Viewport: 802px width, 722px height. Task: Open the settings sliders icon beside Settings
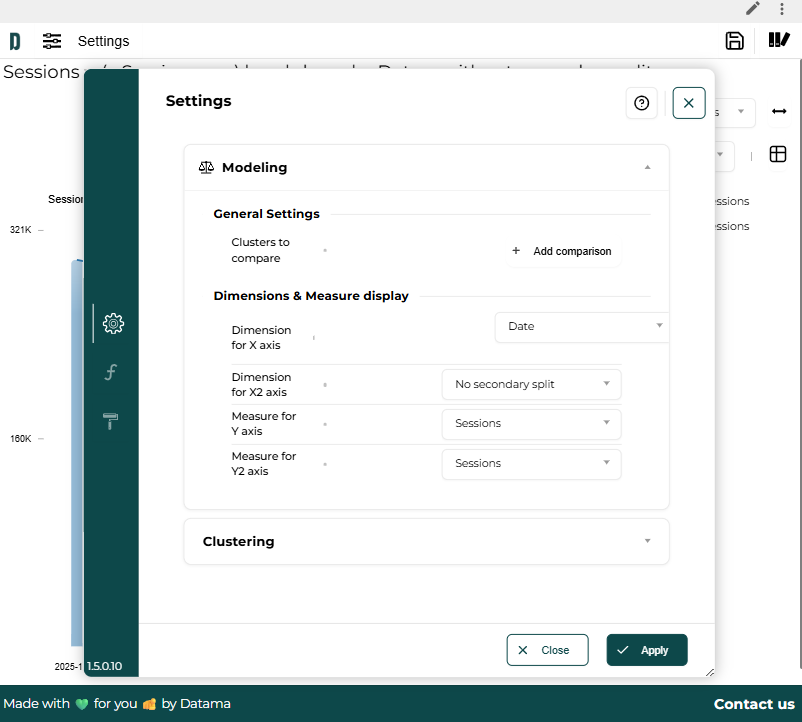click(x=52, y=41)
